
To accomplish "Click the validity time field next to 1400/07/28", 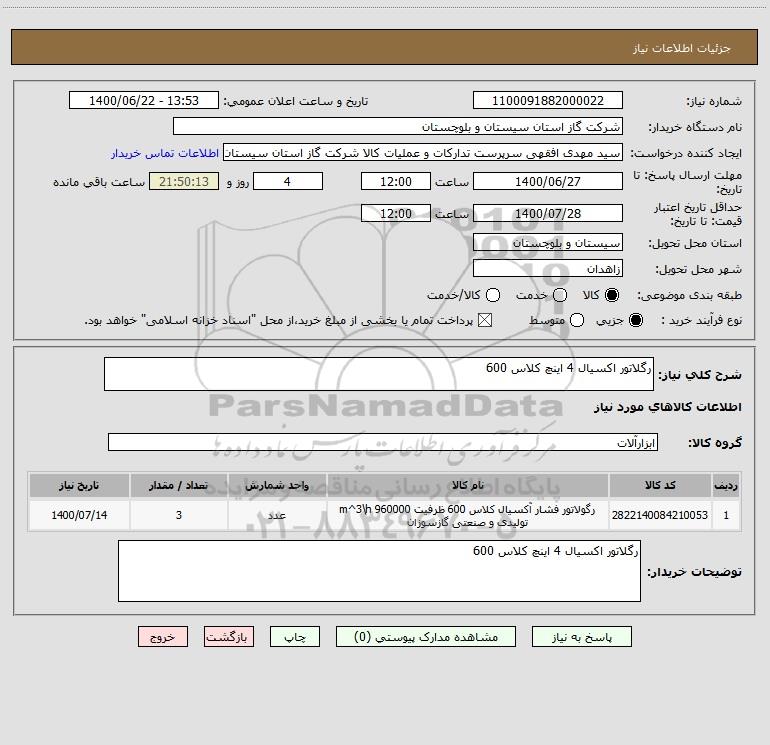I will tap(396, 213).
